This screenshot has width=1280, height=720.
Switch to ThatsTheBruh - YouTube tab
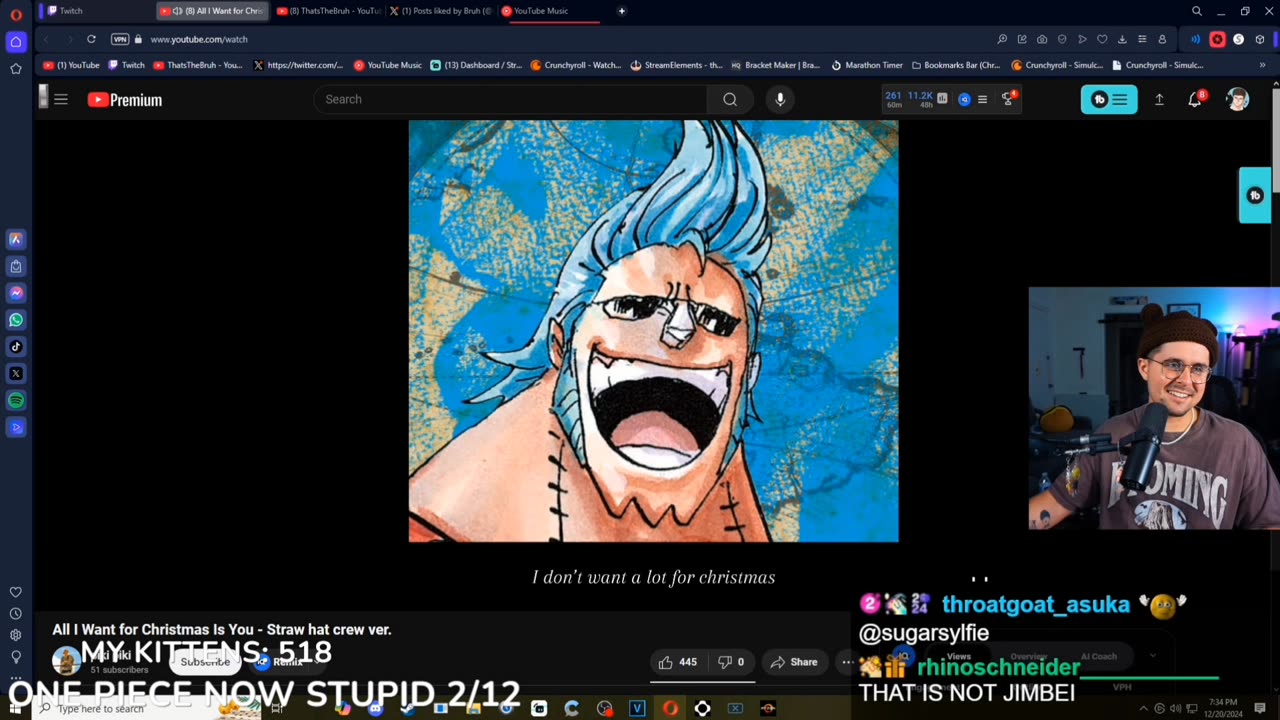pos(327,11)
